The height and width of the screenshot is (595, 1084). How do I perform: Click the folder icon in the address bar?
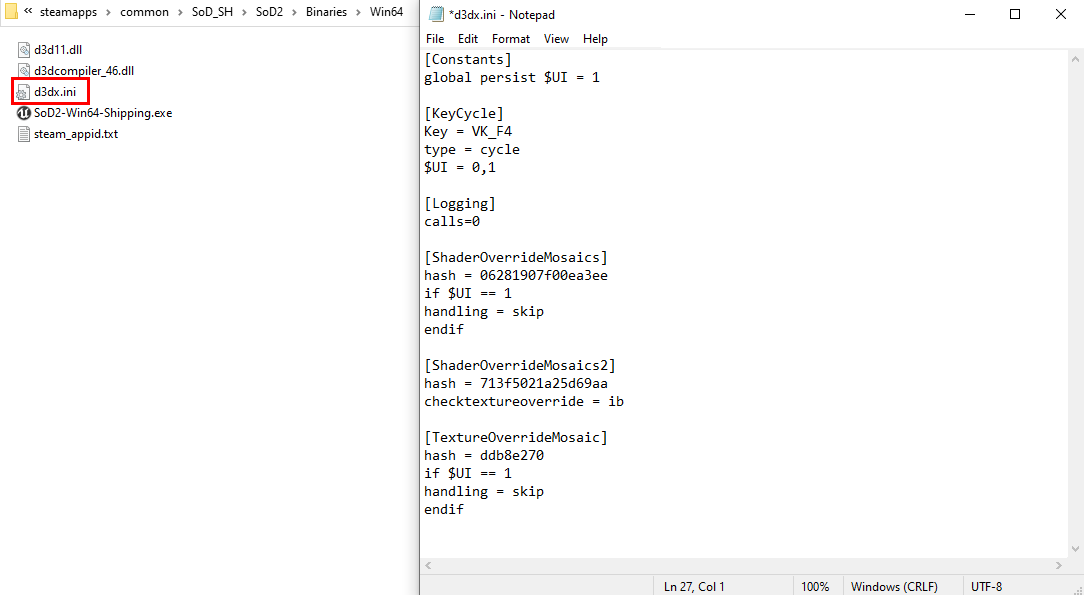11,12
